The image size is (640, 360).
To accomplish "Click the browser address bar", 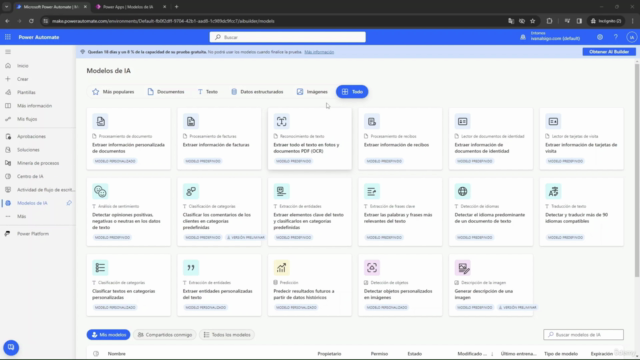I will coord(273,21).
